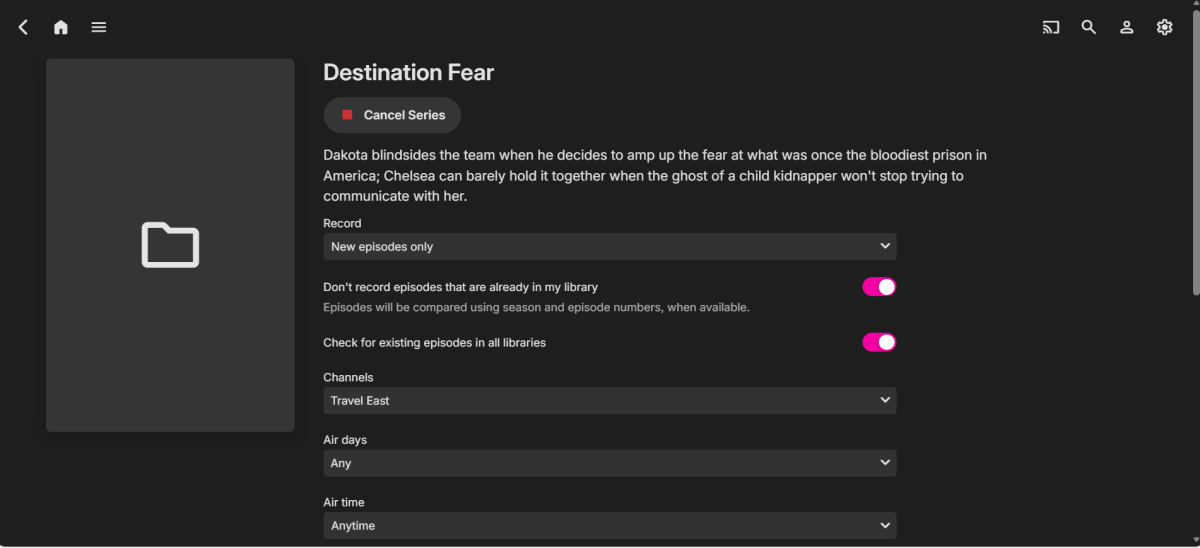Click the red stop icon on Cancel Series
The image size is (1200, 548).
pos(347,115)
